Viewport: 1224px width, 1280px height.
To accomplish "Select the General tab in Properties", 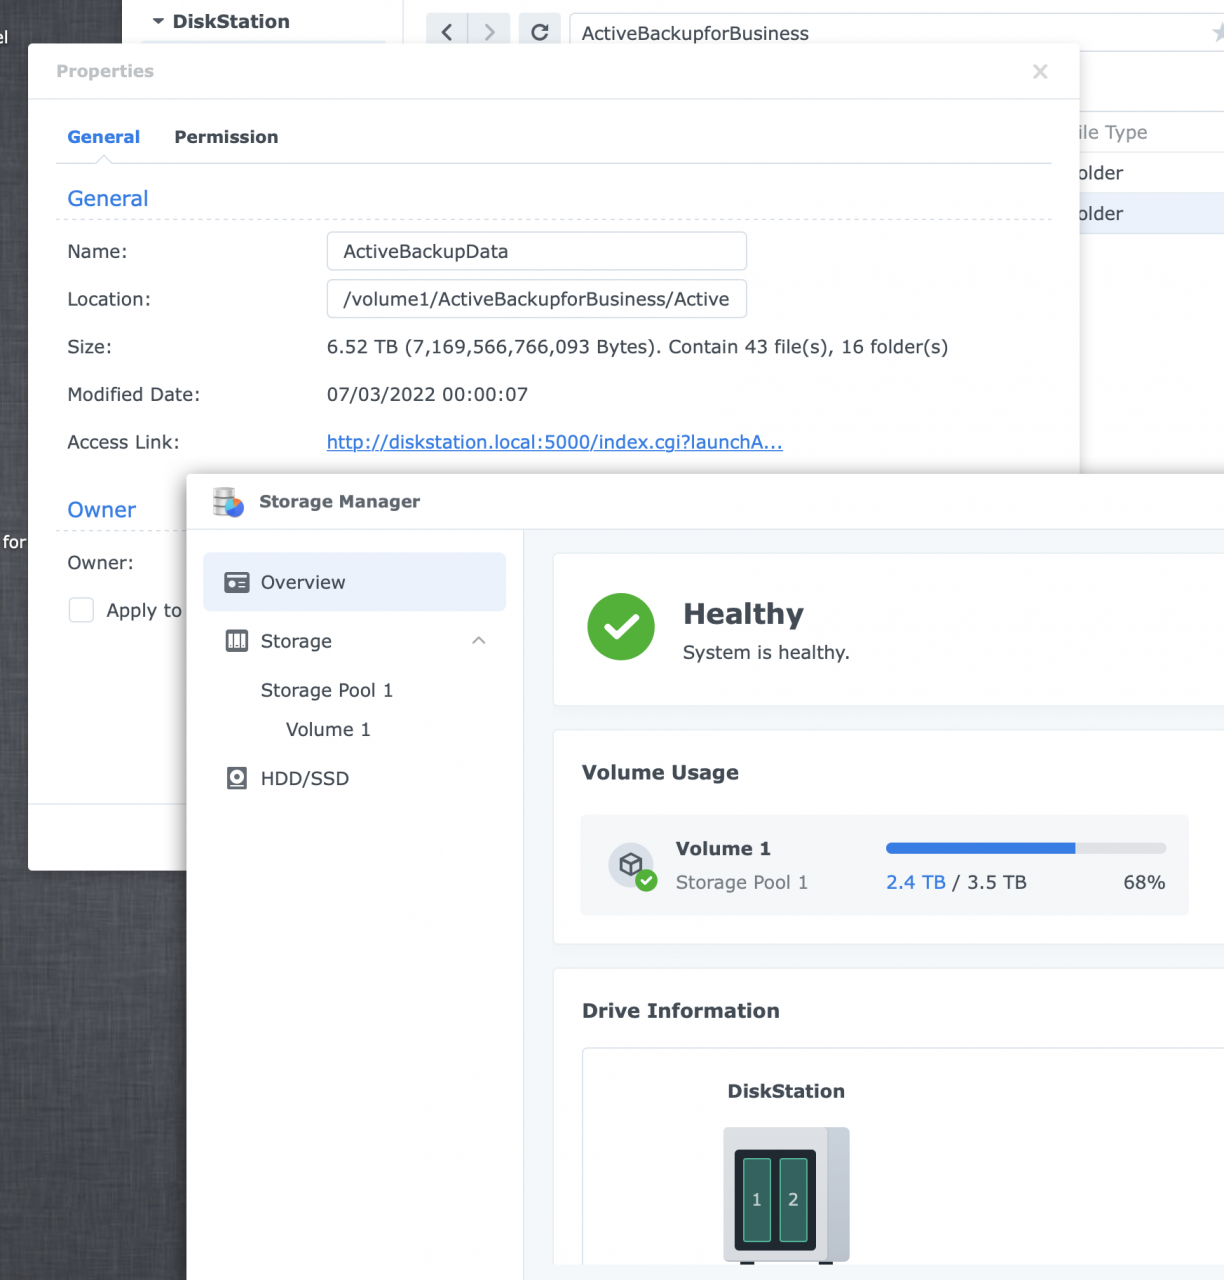I will 103,137.
